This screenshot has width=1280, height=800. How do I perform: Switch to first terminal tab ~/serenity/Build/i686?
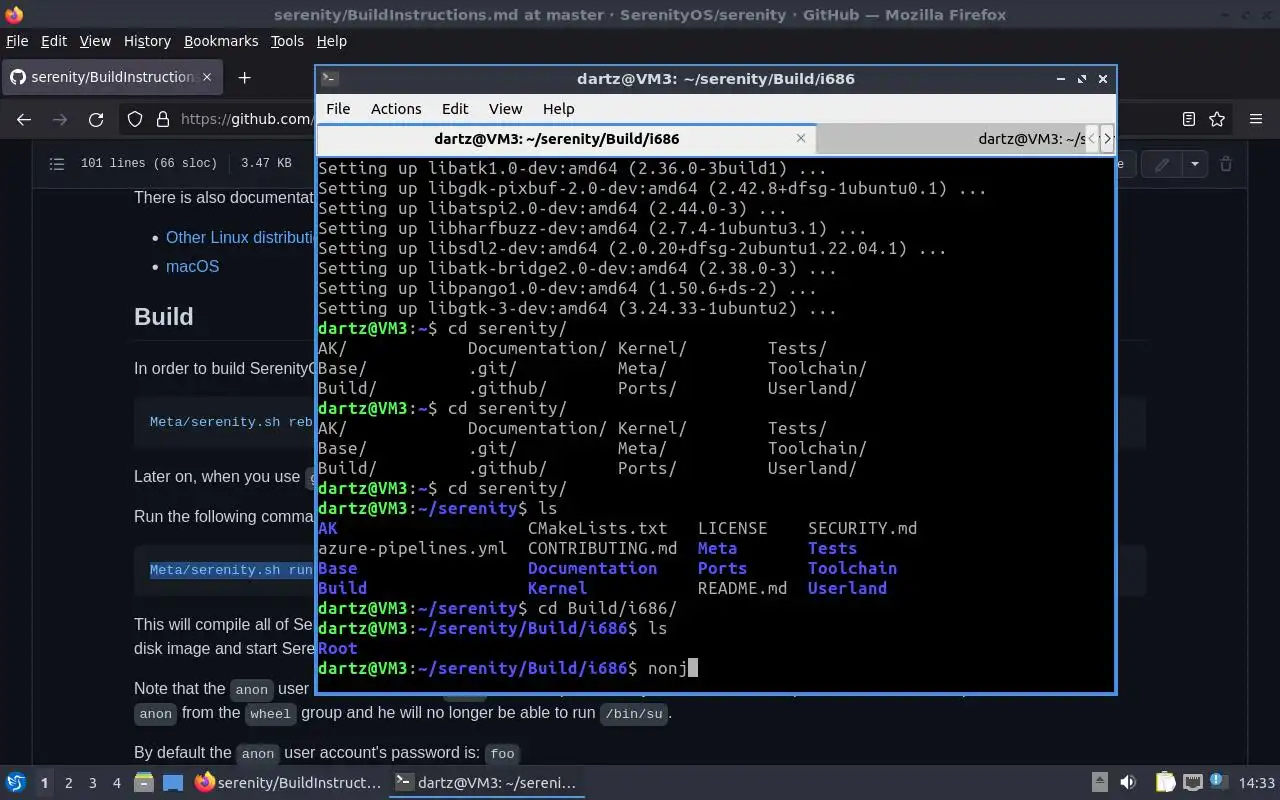click(x=566, y=139)
